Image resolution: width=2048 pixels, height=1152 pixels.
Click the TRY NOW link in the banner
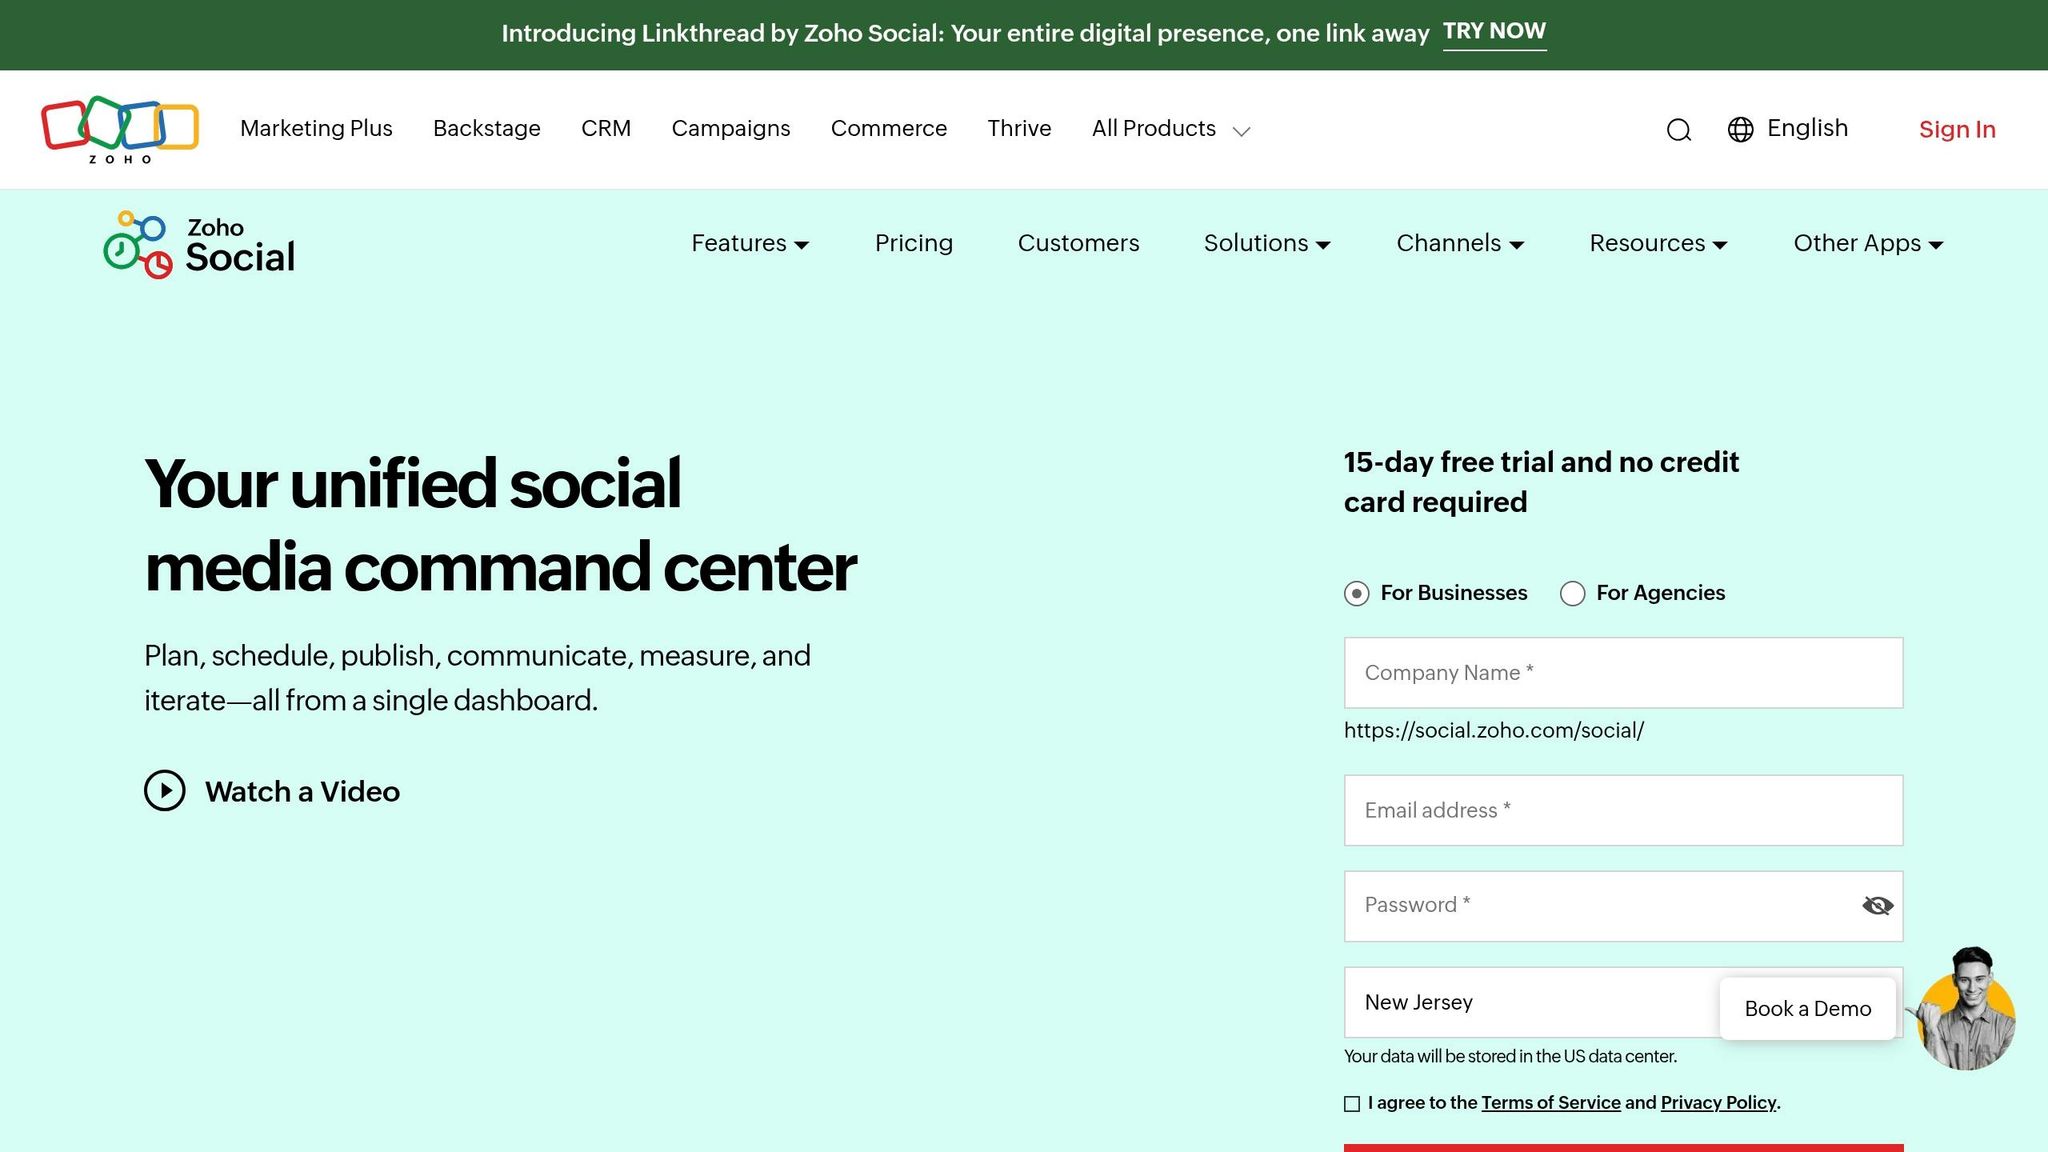1494,31
